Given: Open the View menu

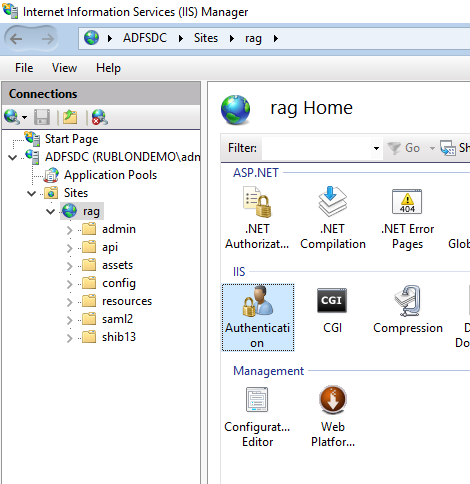Looking at the screenshot, I should click(64, 68).
